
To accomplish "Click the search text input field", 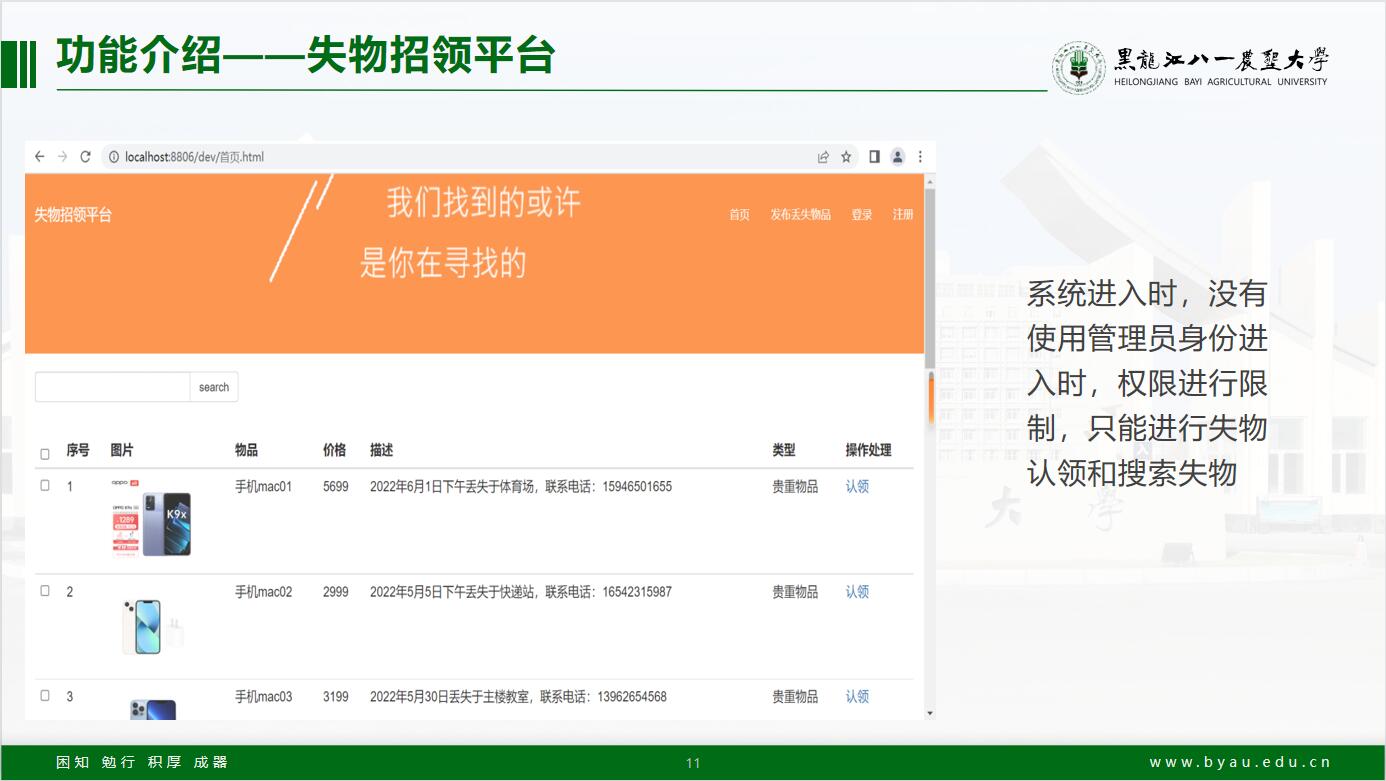I will 112,387.
